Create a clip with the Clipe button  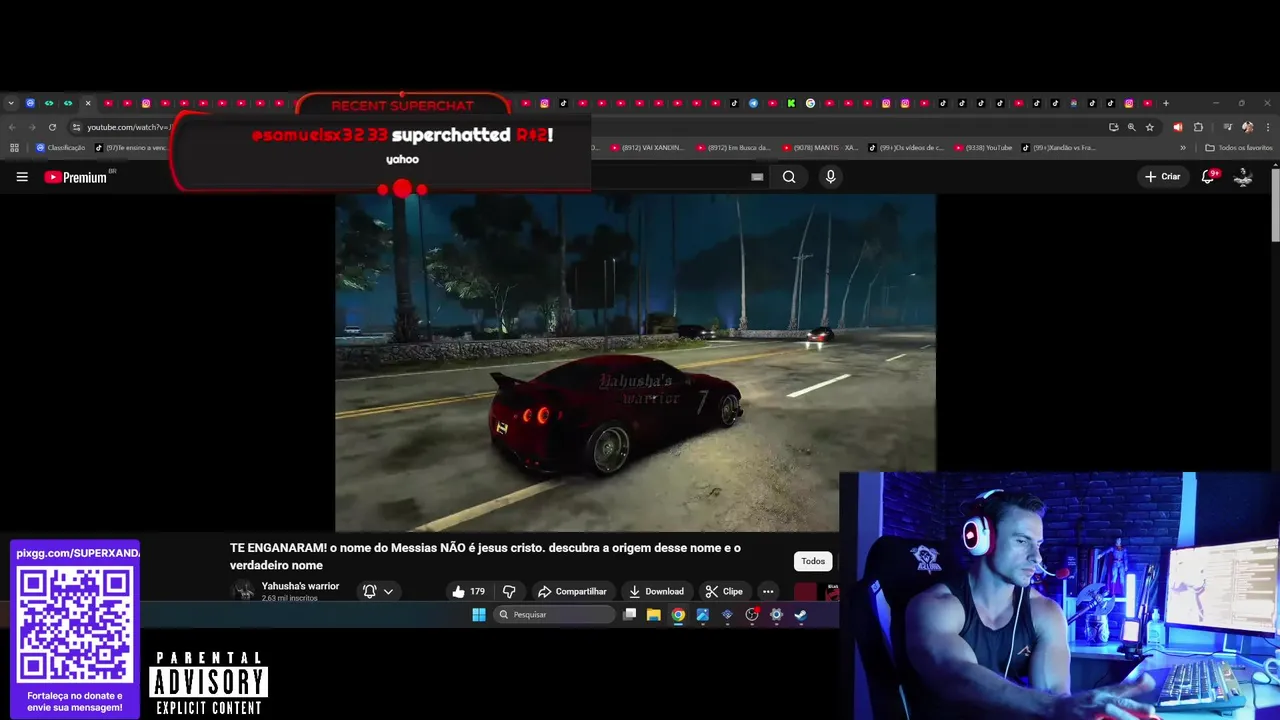(x=723, y=591)
